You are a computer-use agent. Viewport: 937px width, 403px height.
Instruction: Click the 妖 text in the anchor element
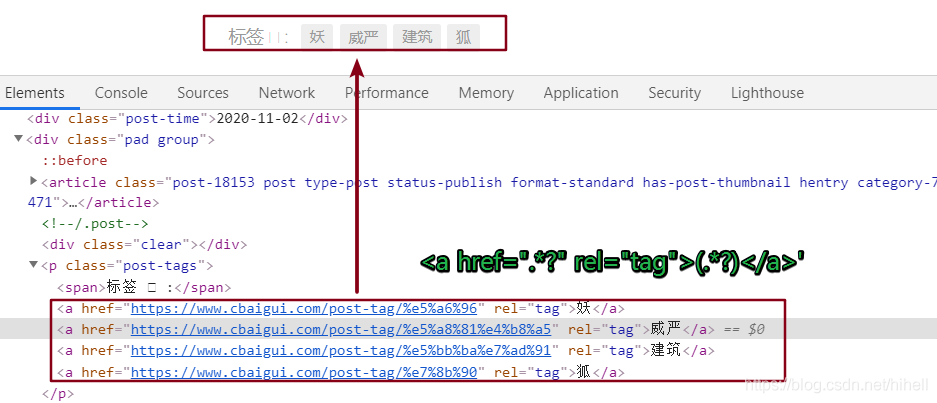tap(584, 309)
